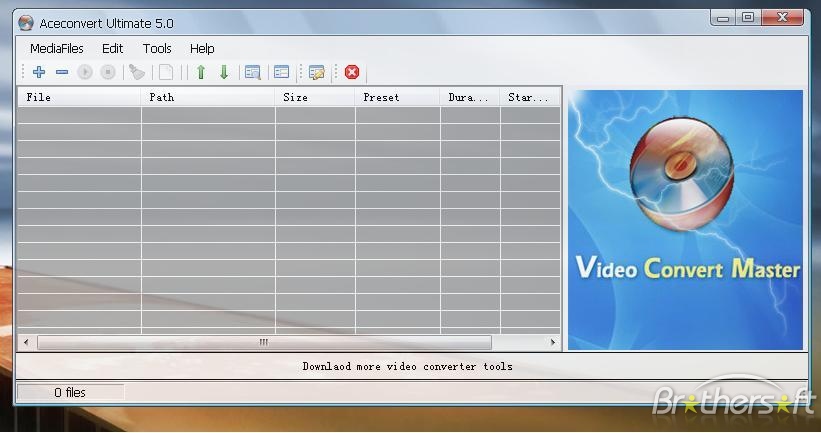The image size is (821, 433).
Task: Click the Star... column header
Action: tap(530, 97)
